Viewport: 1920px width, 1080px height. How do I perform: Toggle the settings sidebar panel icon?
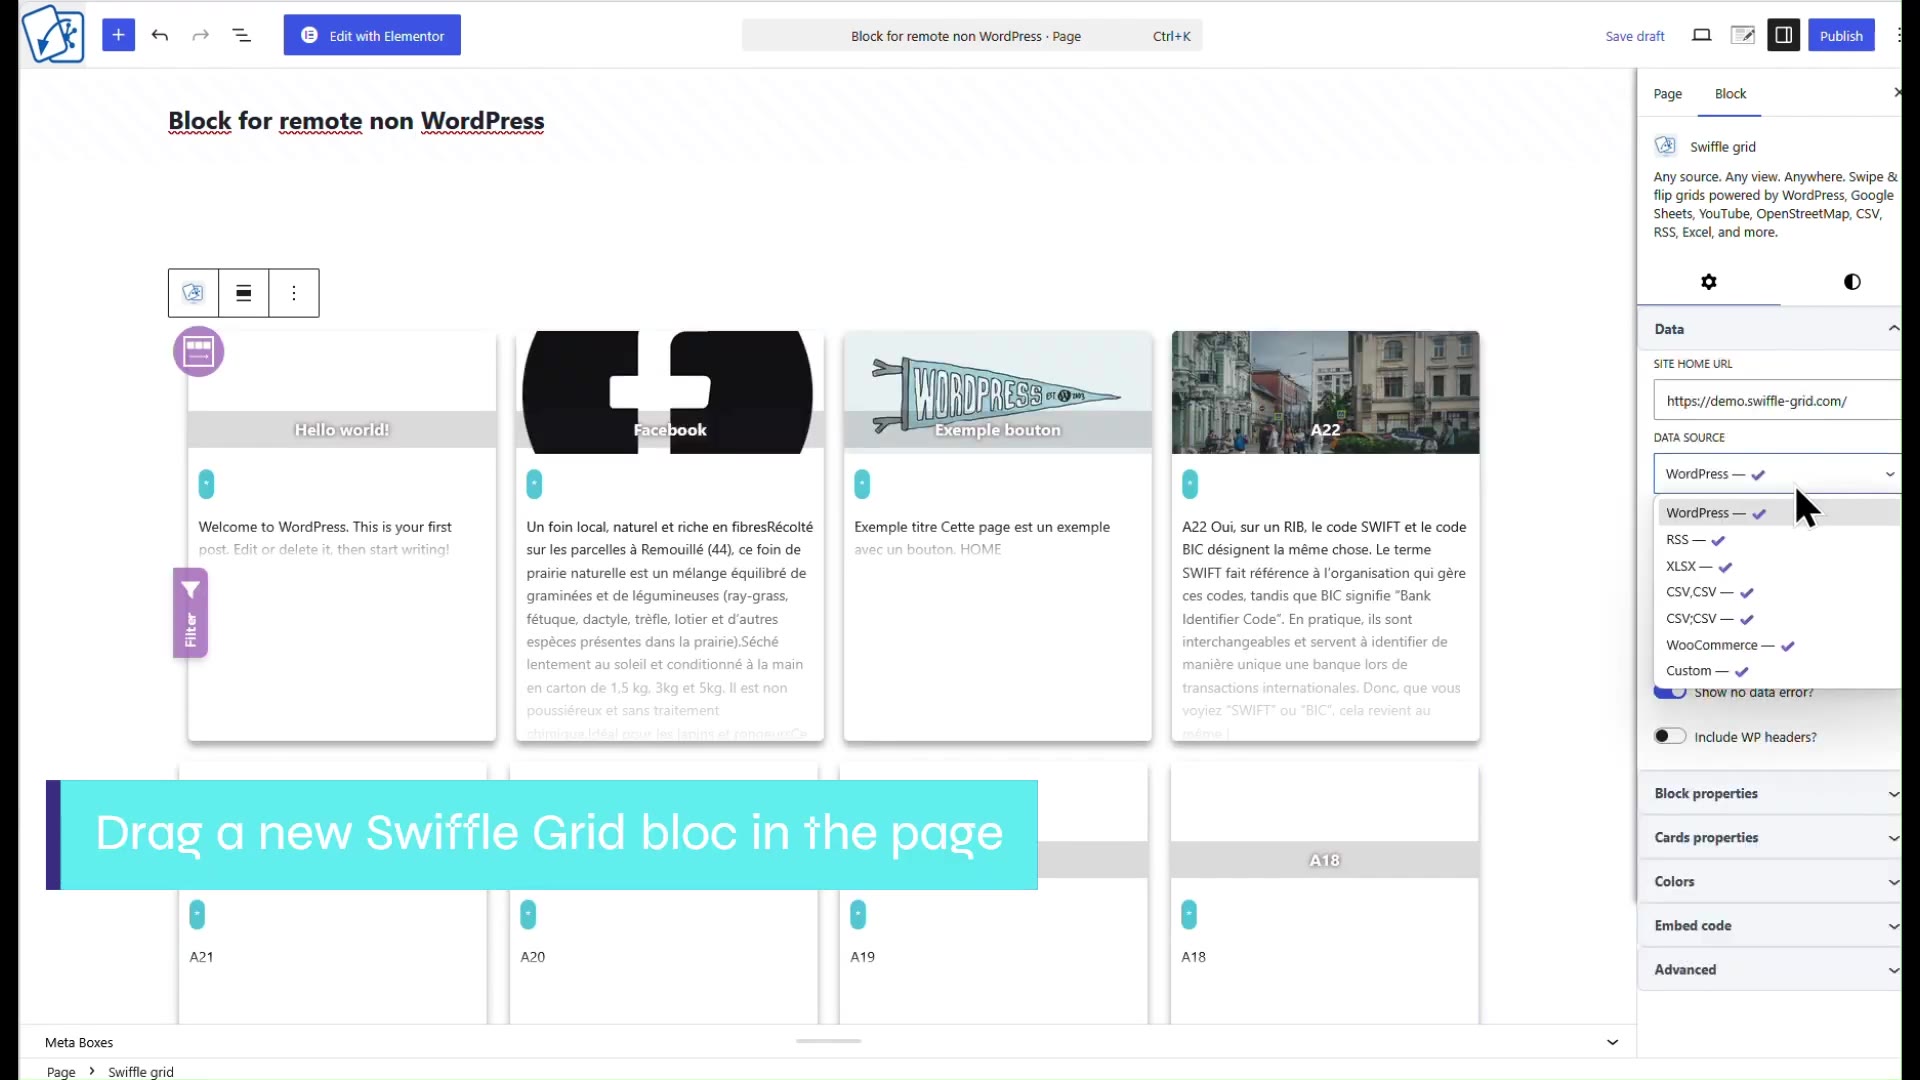coord(1783,35)
